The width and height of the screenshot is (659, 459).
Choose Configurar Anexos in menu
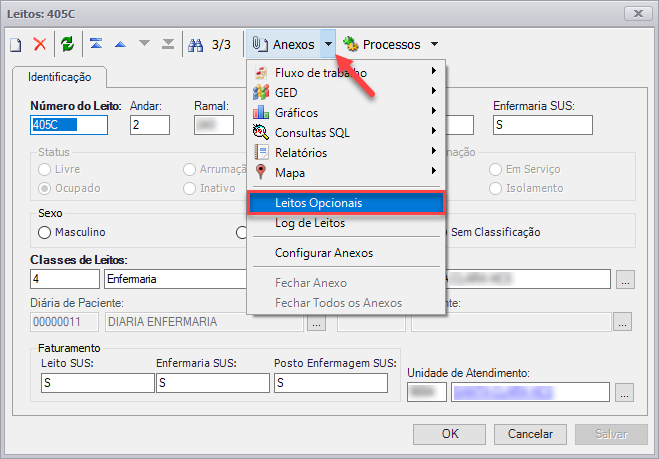[346, 253]
